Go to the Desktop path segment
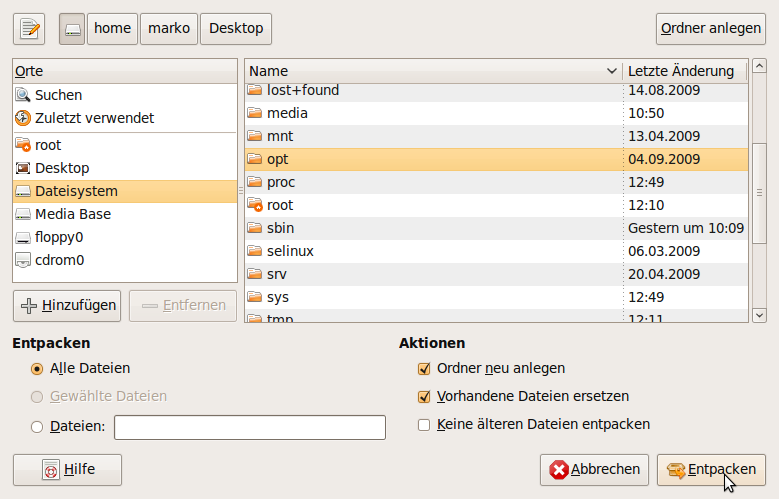This screenshot has height=499, width=779. pos(236,29)
